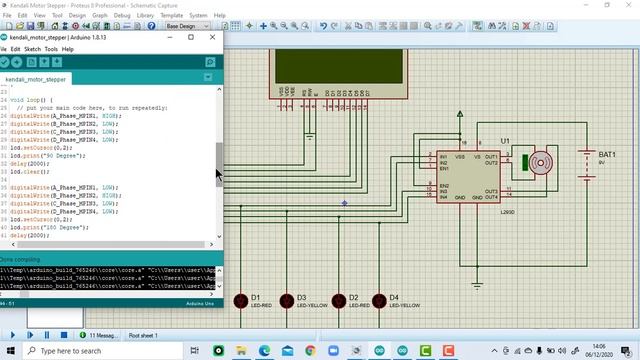640x360 pixels.
Task: Select the D4 LED-YELLOW component
Action: point(379,301)
